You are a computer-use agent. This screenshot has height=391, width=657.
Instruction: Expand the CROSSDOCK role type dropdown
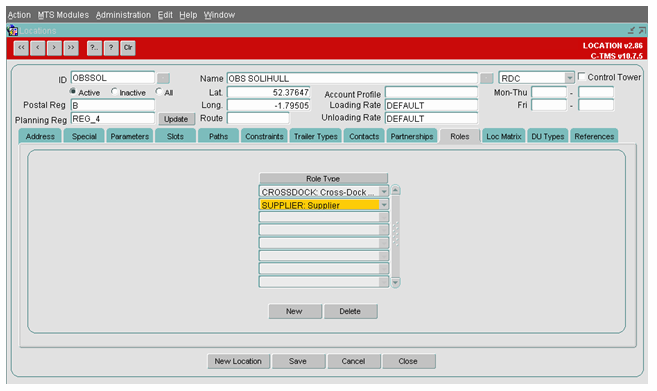pos(383,192)
